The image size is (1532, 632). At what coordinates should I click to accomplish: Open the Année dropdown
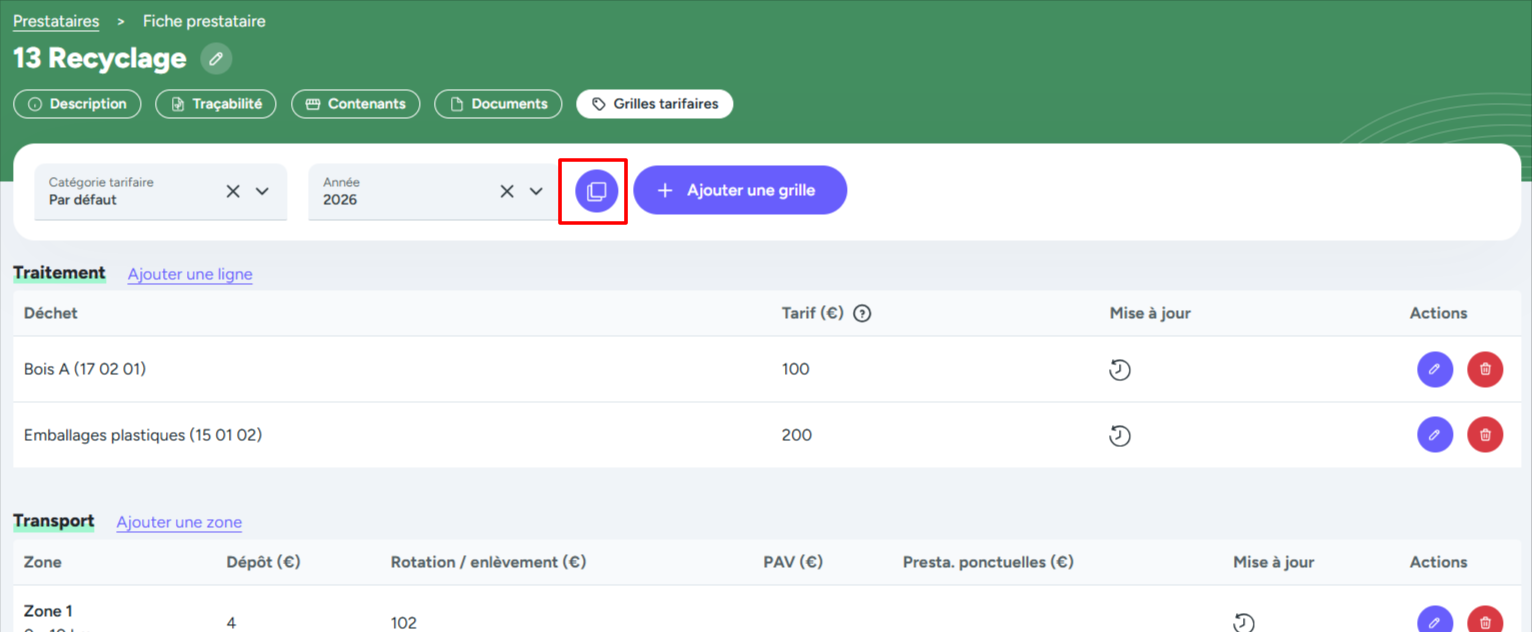coord(536,191)
